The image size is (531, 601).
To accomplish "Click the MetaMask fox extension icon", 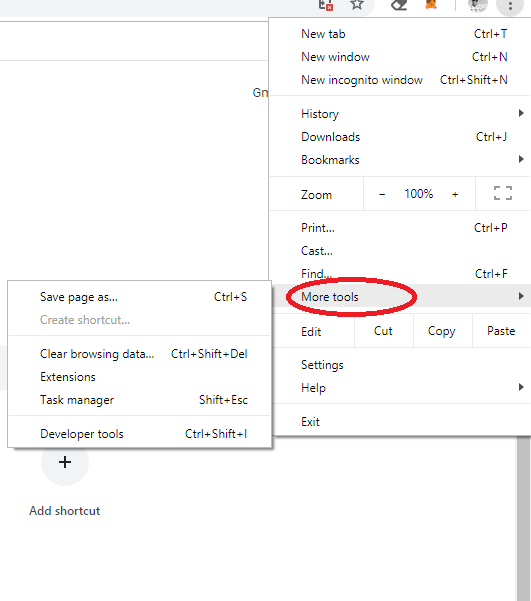I will [431, 4].
